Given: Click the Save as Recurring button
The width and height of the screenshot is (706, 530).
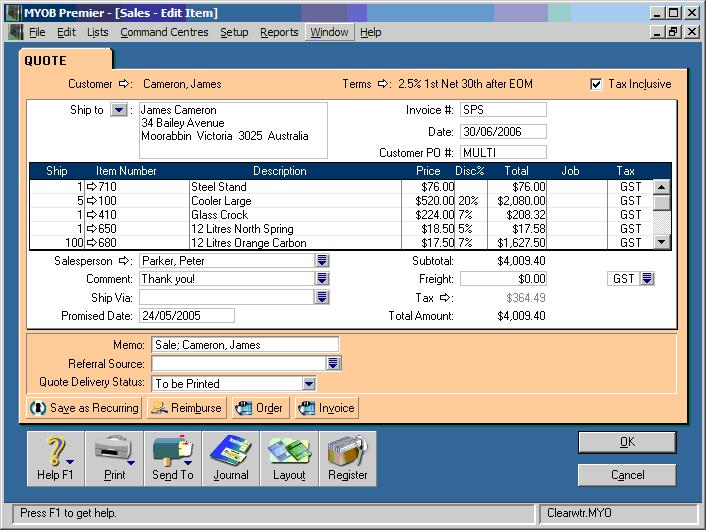Looking at the screenshot, I should pyautogui.click(x=84, y=408).
